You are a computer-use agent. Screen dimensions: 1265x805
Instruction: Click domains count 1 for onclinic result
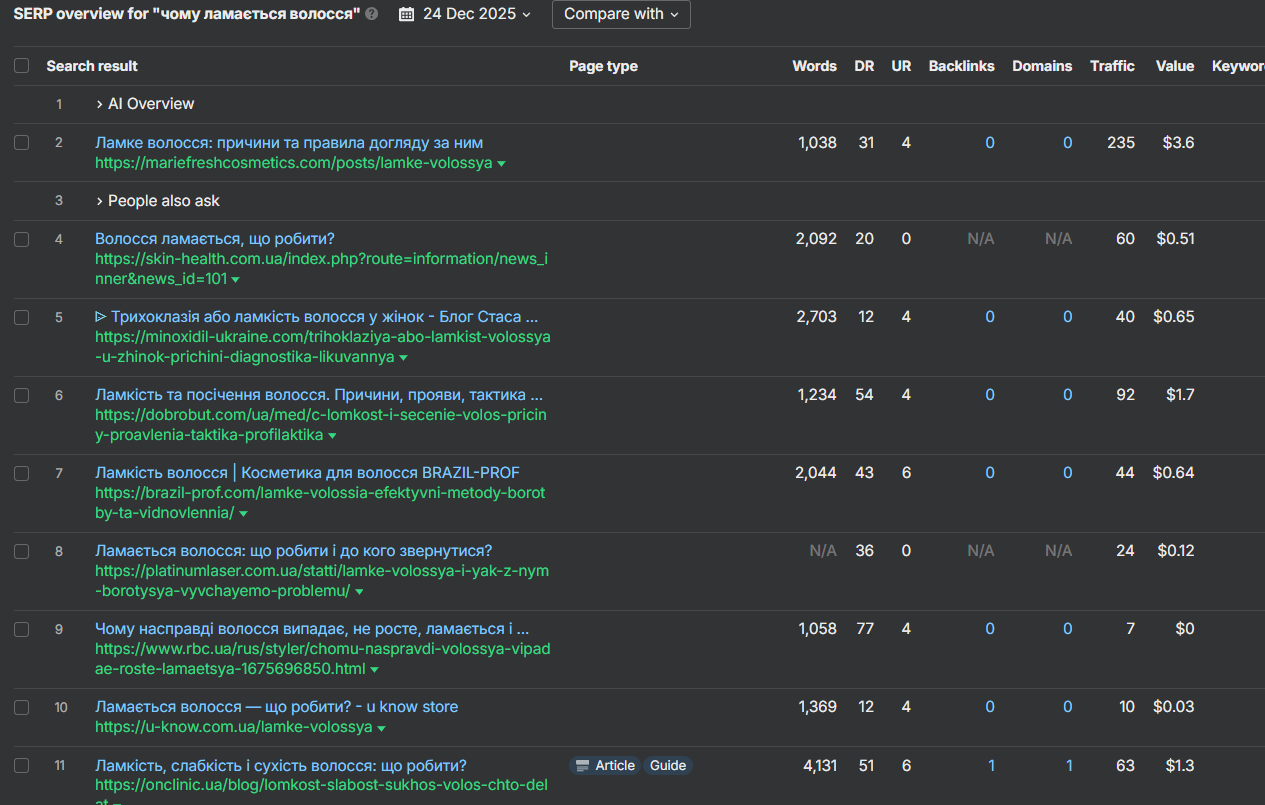click(x=1068, y=766)
